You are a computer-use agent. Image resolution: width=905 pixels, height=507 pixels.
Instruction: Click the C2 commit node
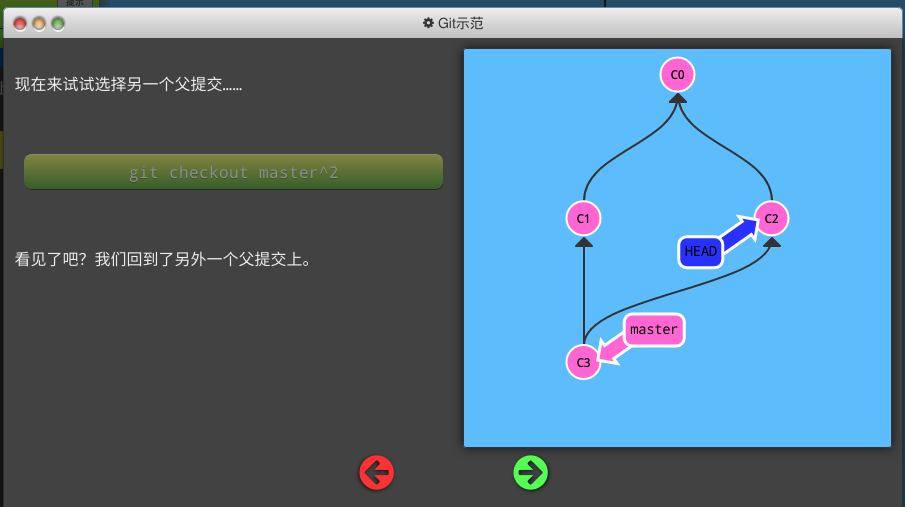pos(771,218)
